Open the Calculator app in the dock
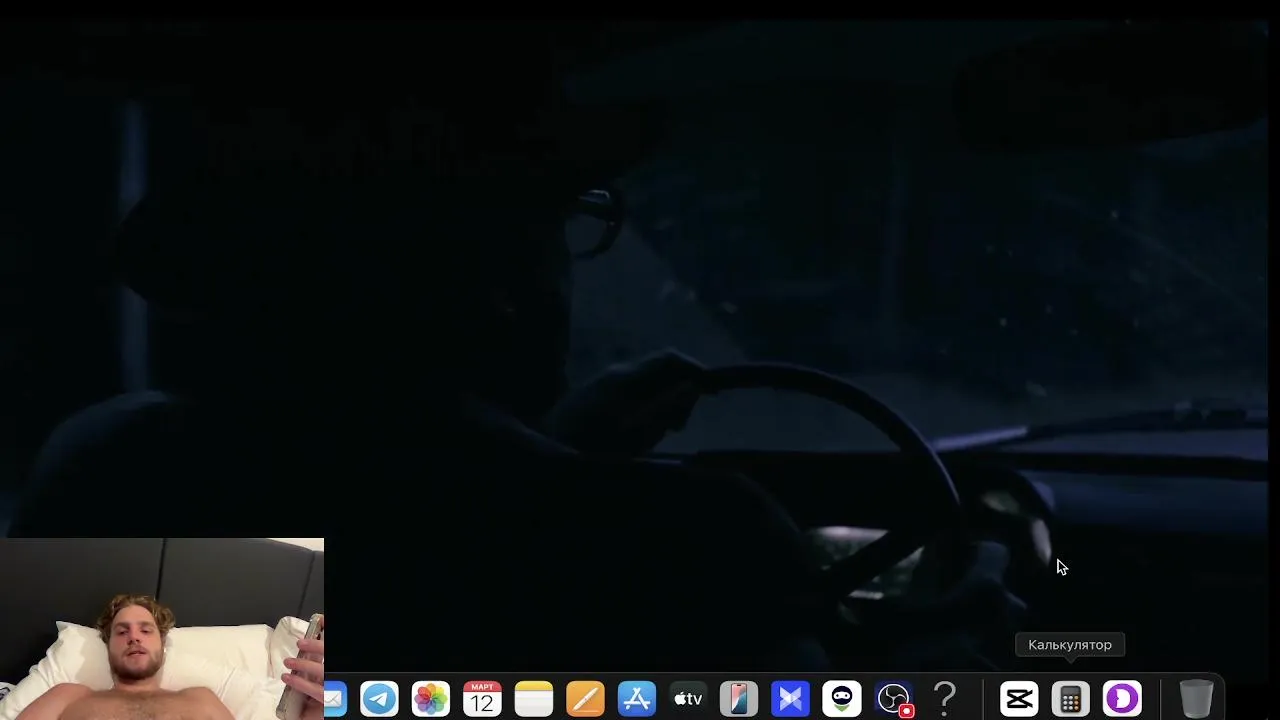 (x=1070, y=698)
